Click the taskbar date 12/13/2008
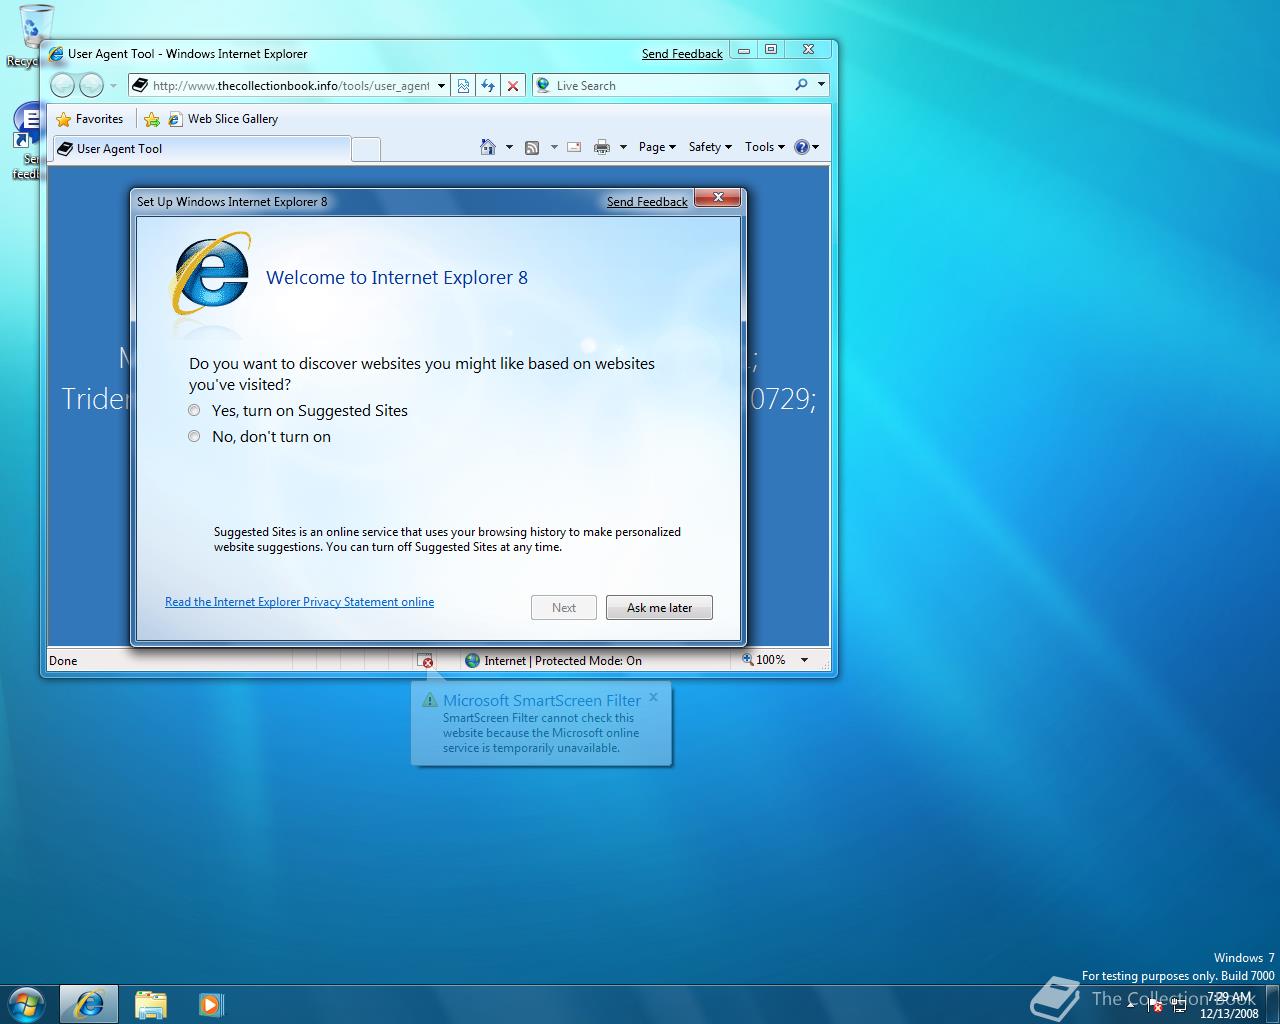 (1229, 1013)
